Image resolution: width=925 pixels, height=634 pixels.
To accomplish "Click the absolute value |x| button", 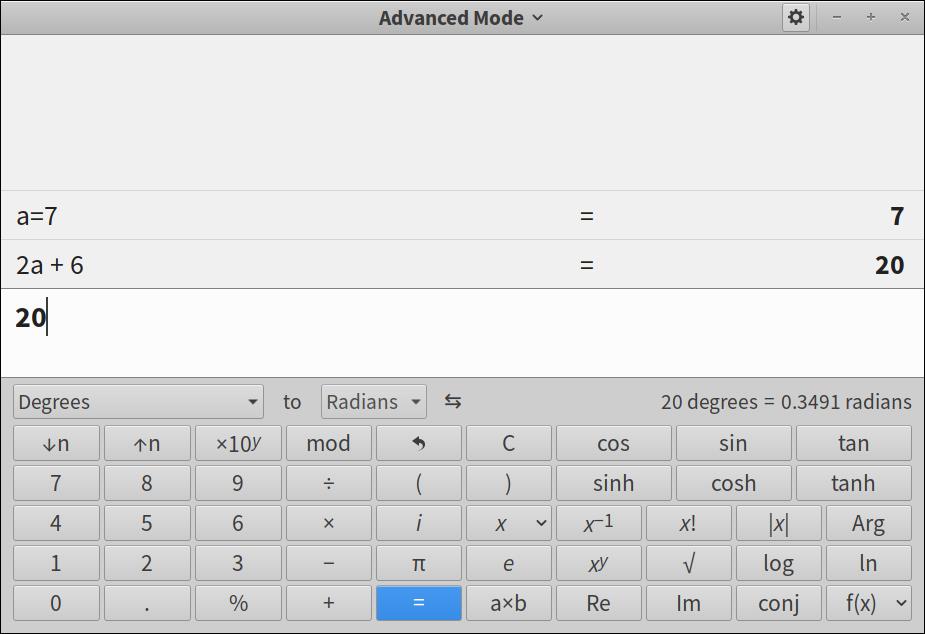I will 778,523.
